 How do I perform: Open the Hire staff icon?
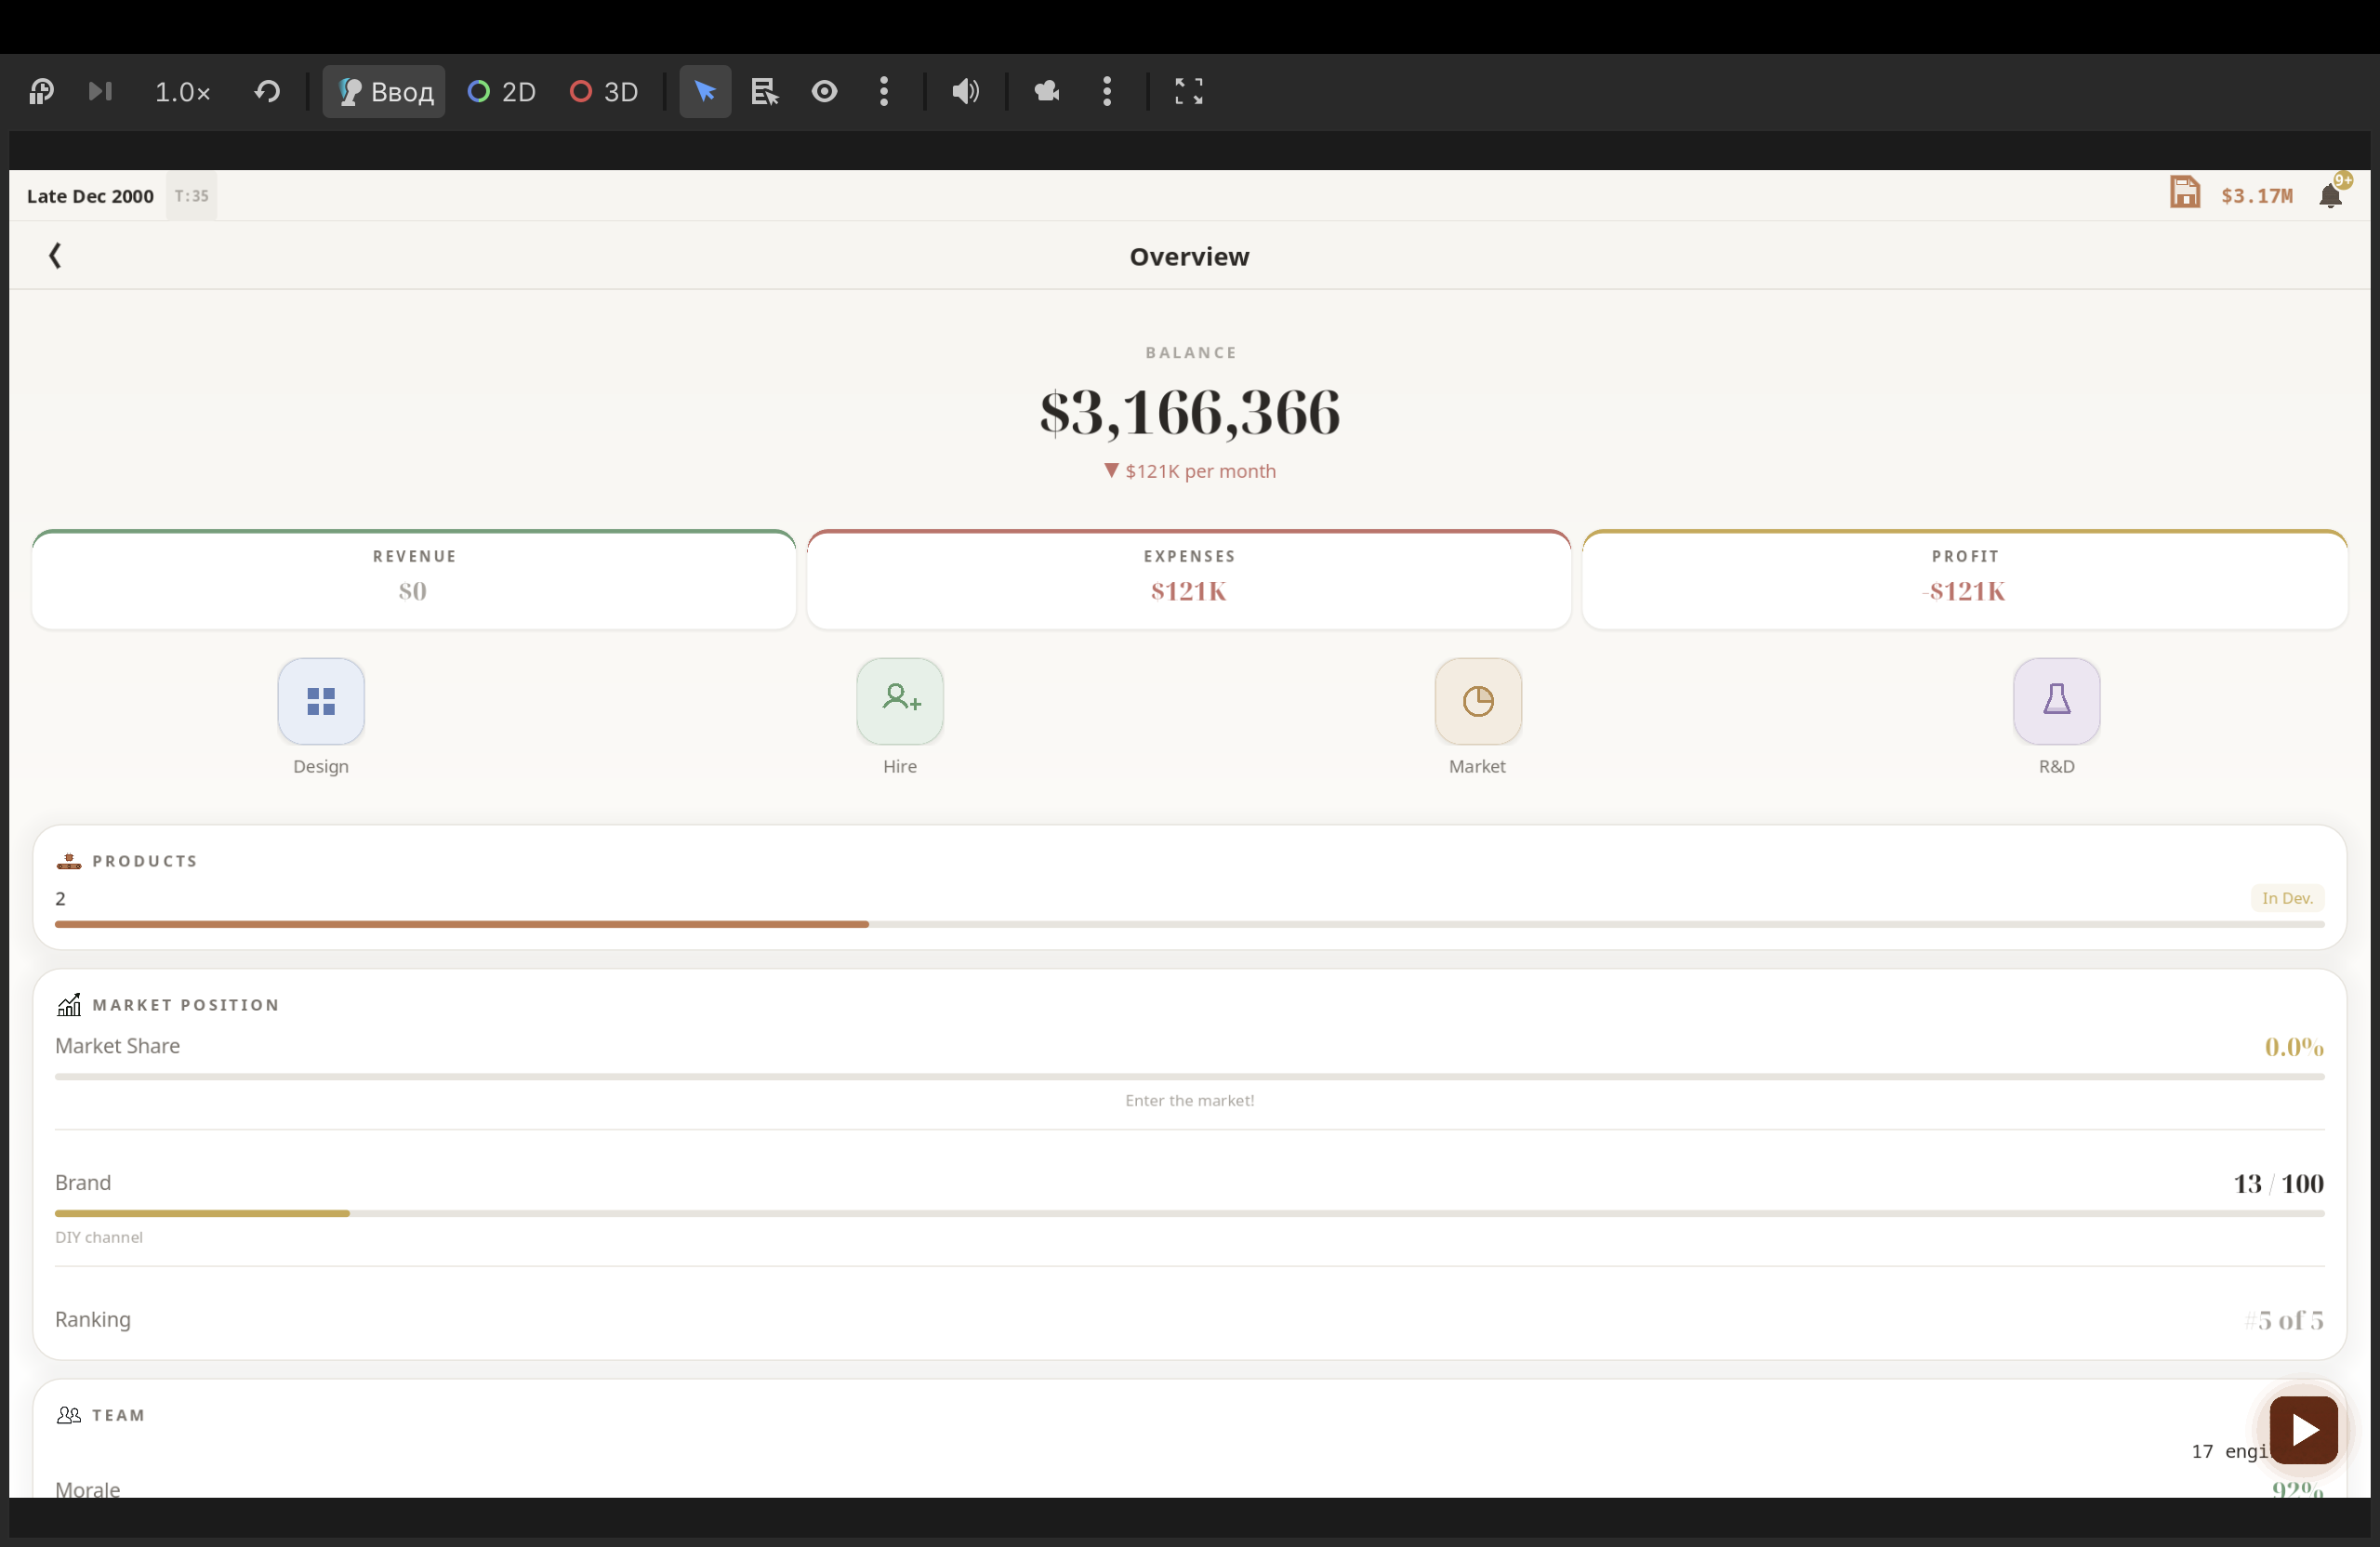[x=899, y=701]
